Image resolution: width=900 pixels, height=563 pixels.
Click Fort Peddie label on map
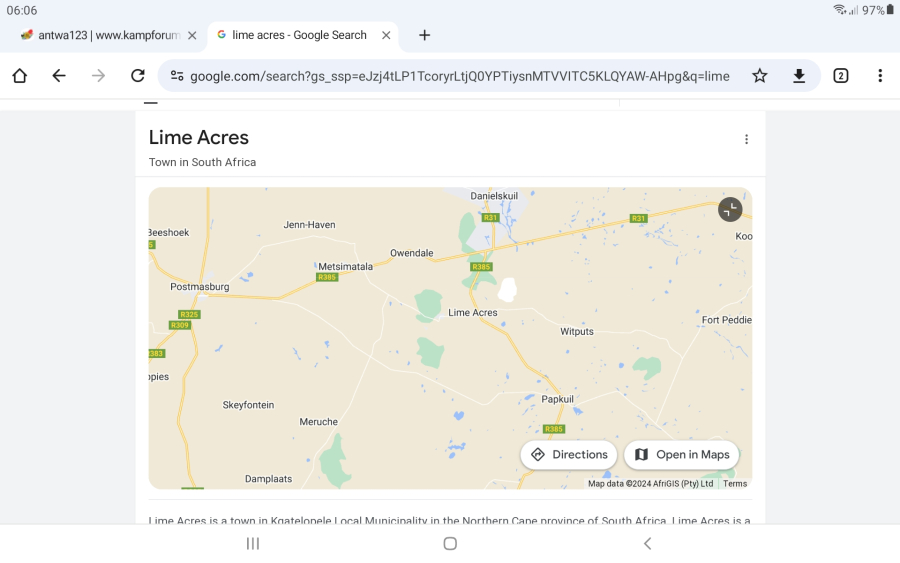coord(727,320)
